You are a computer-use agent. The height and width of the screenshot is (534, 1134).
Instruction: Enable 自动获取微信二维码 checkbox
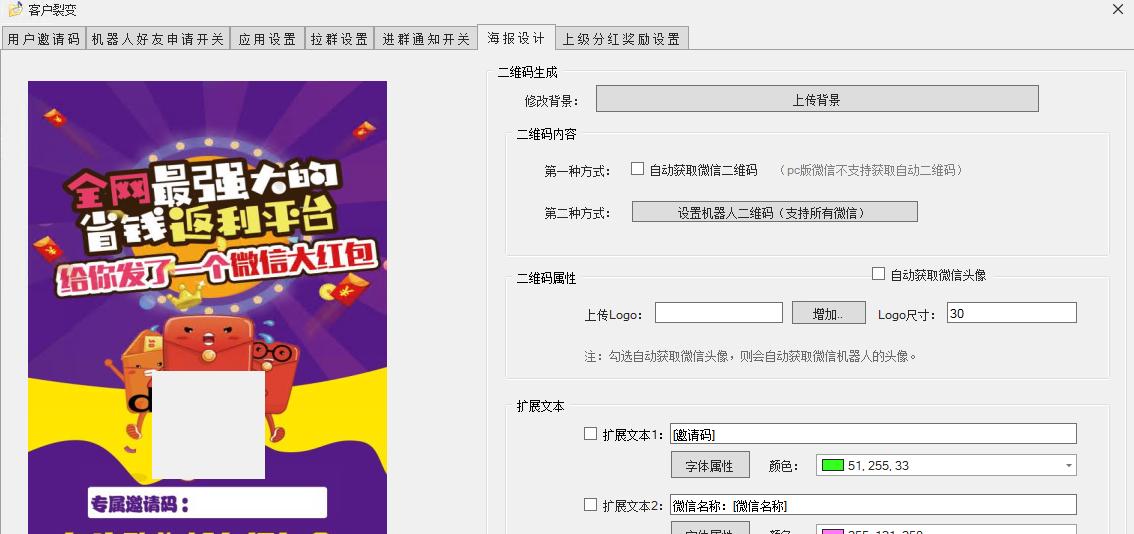coord(637,169)
